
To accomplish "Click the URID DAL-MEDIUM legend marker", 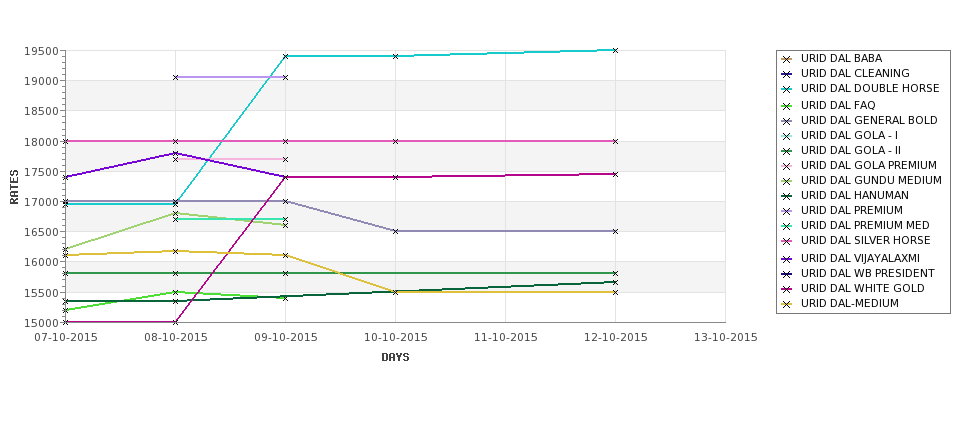I will pos(787,304).
